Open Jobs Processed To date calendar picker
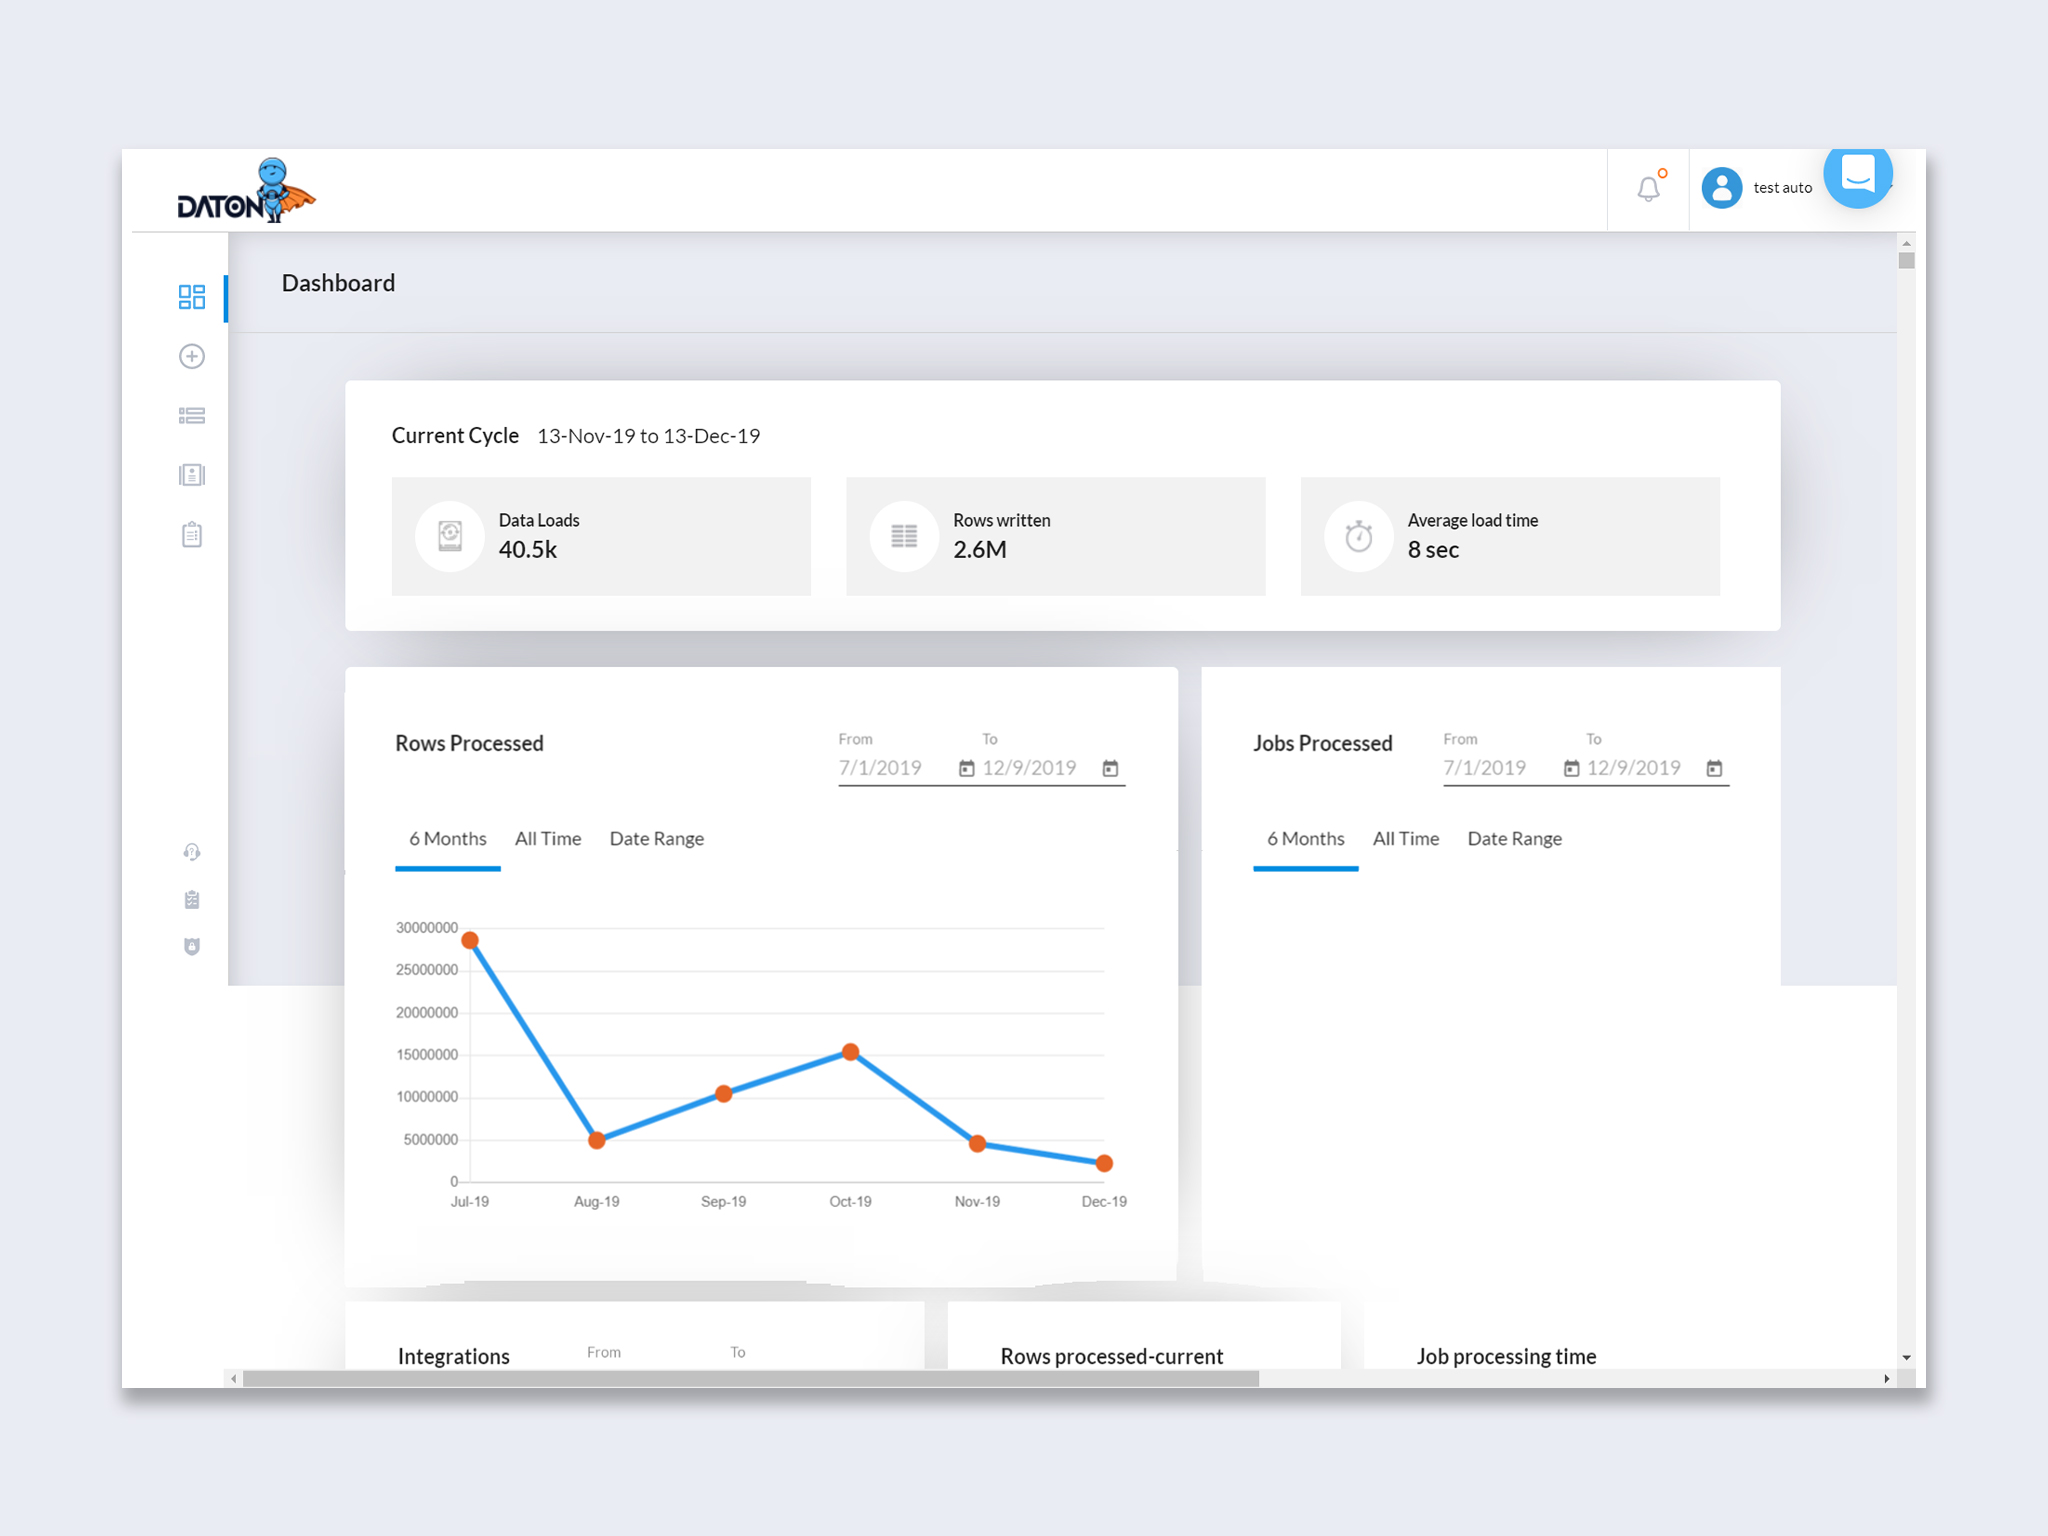Viewport: 2048px width, 1536px height. click(1714, 768)
